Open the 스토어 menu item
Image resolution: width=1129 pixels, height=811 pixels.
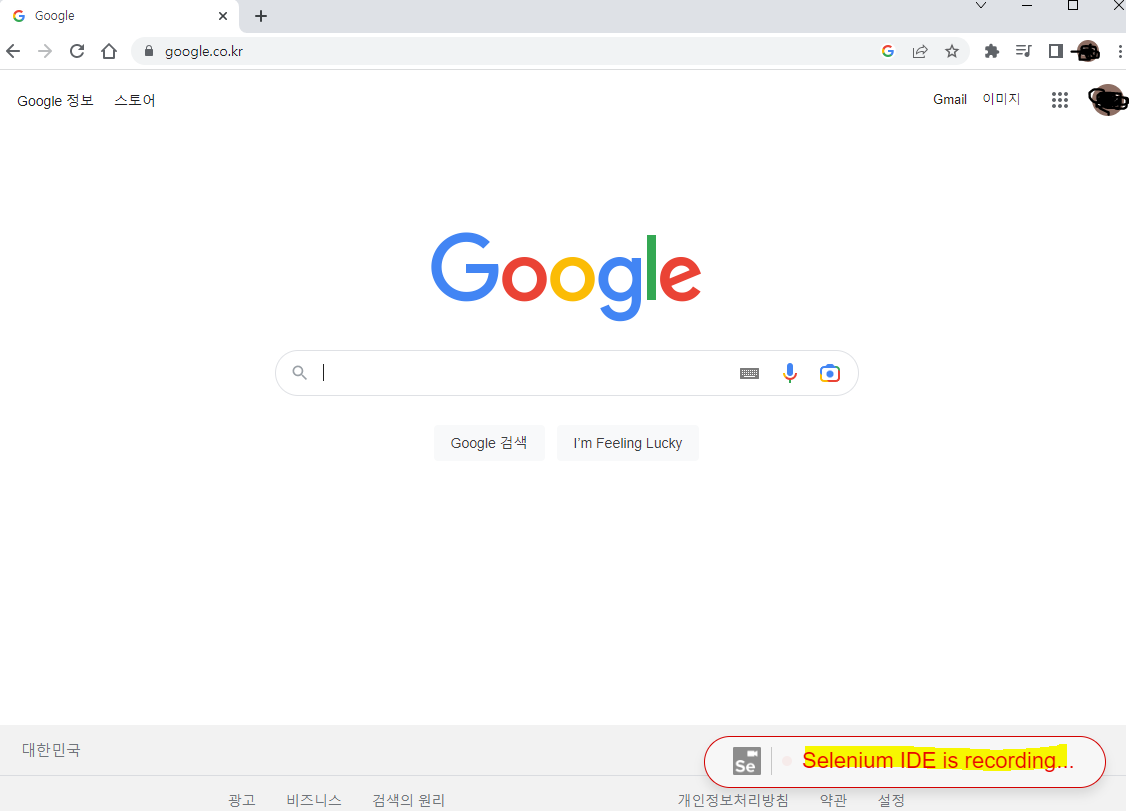click(x=134, y=100)
